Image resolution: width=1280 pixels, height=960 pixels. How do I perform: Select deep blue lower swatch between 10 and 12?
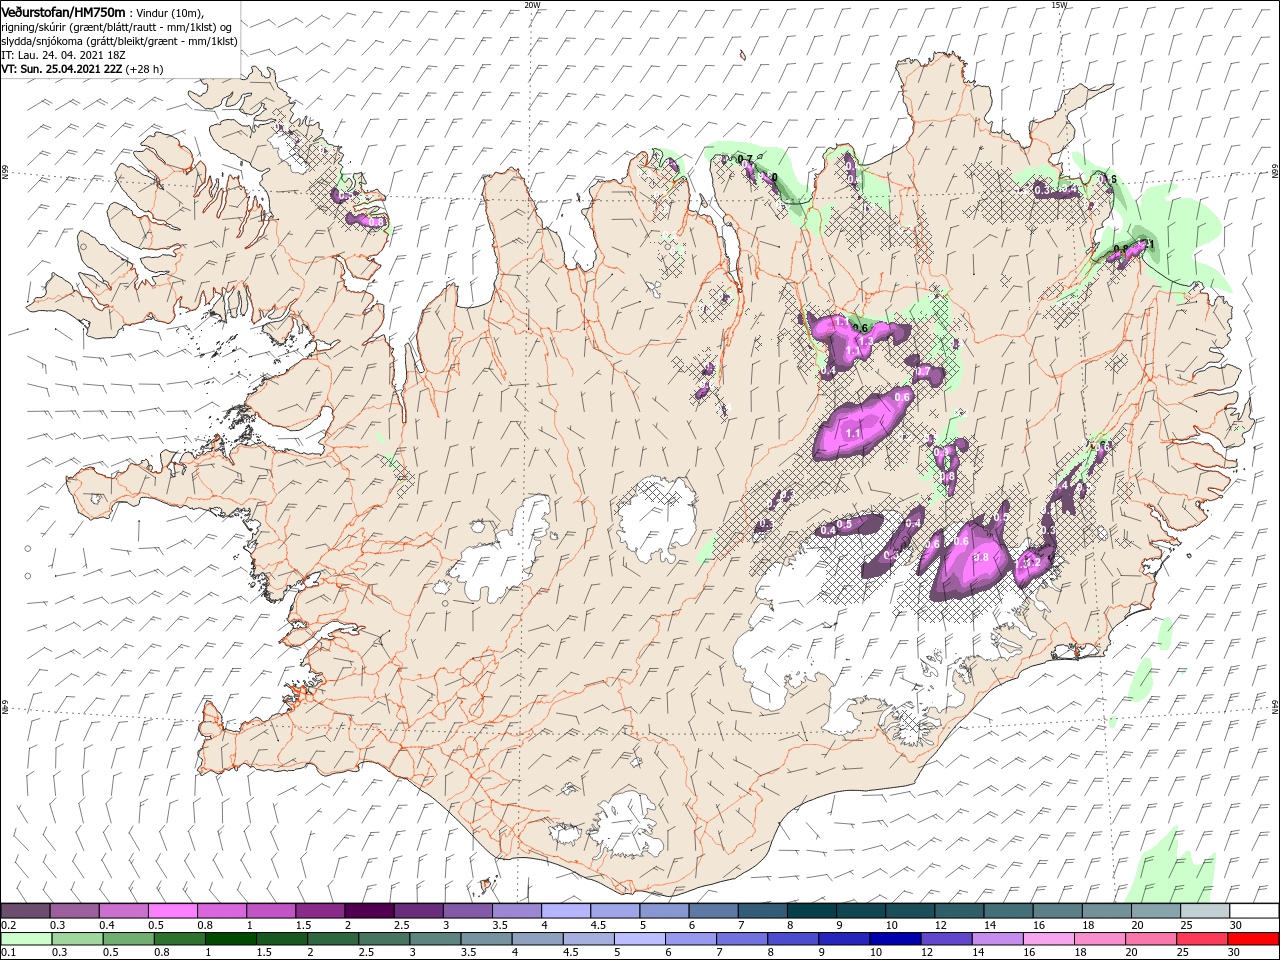[894, 939]
